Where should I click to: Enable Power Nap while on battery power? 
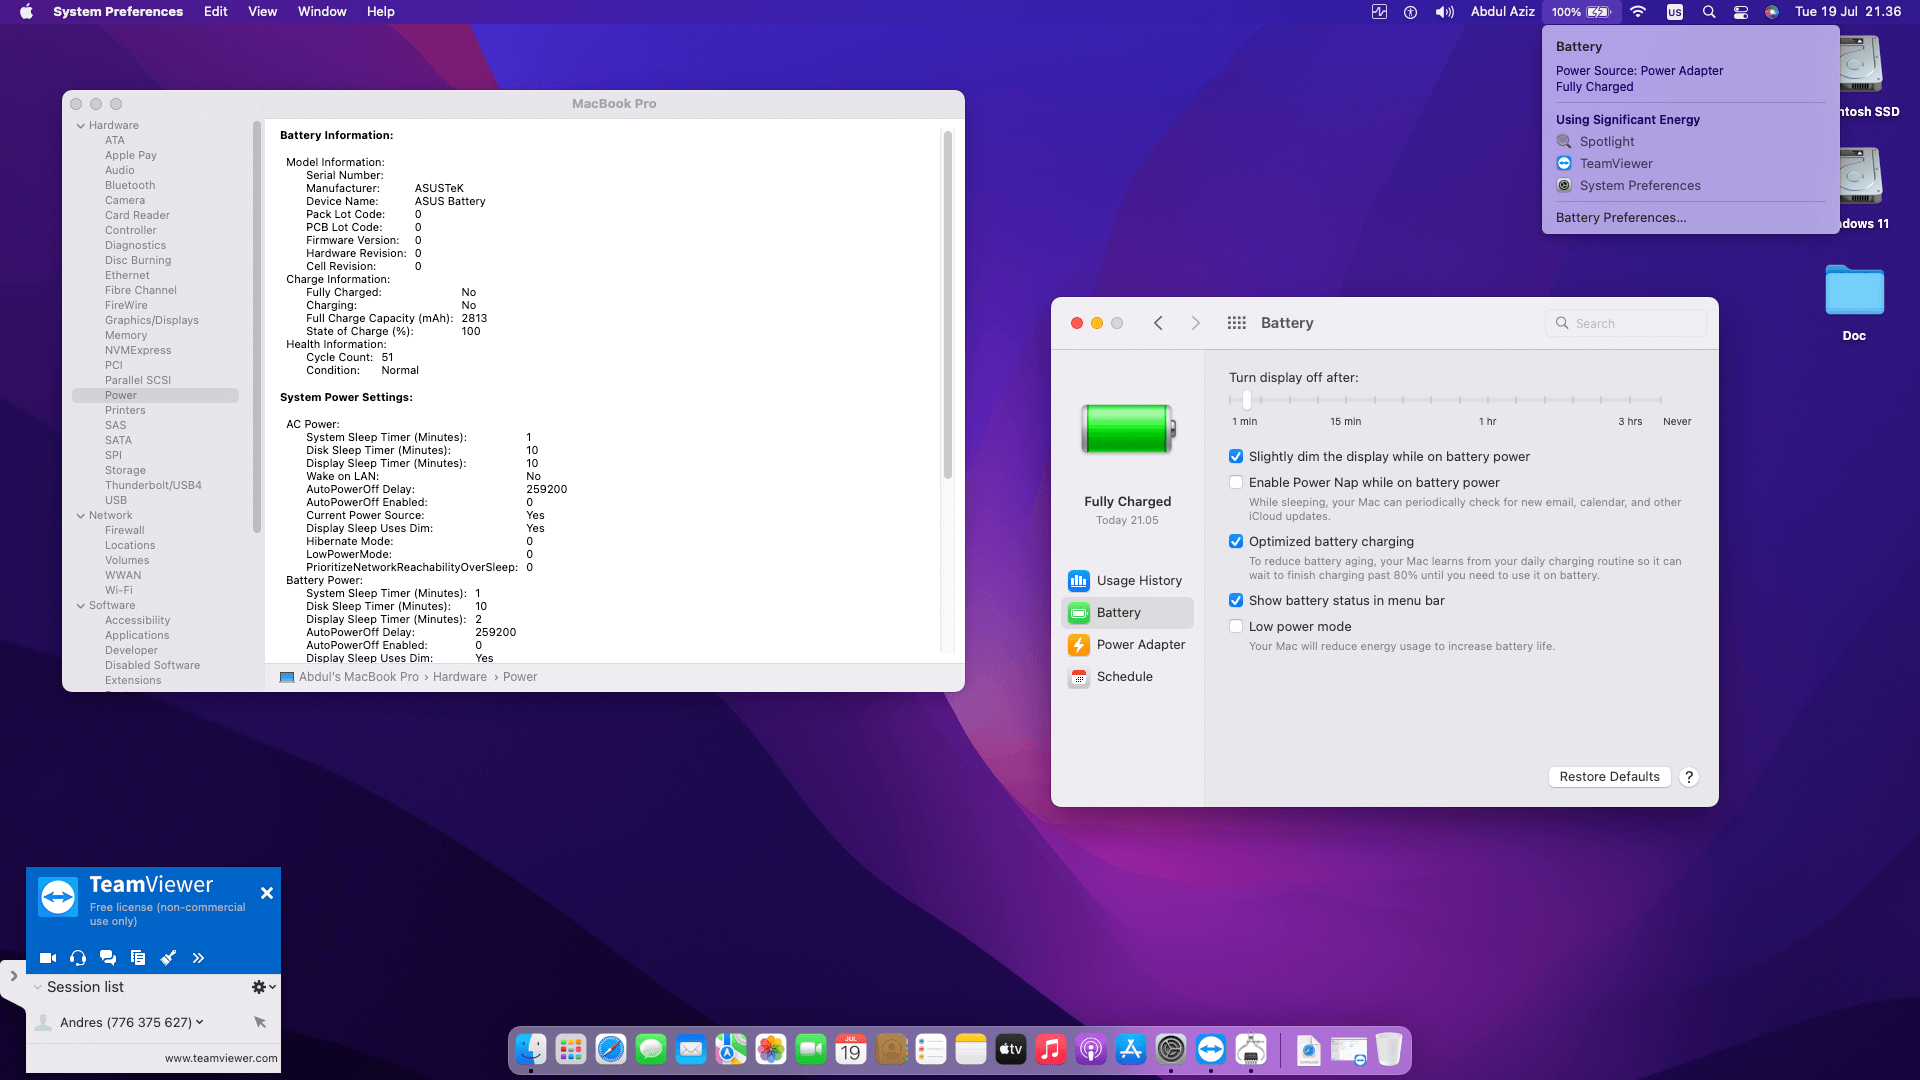(1236, 483)
